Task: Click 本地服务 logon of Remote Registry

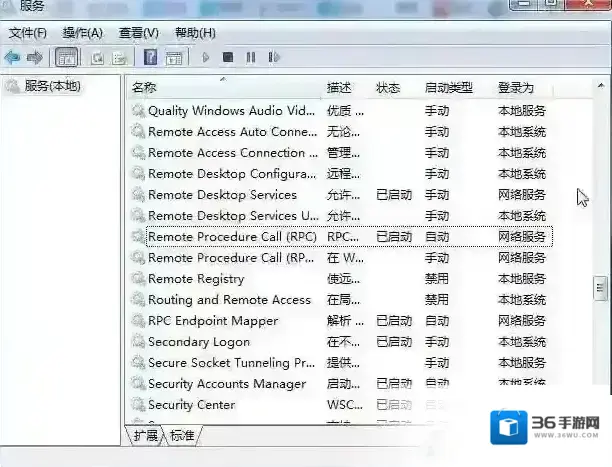Action: coord(521,279)
